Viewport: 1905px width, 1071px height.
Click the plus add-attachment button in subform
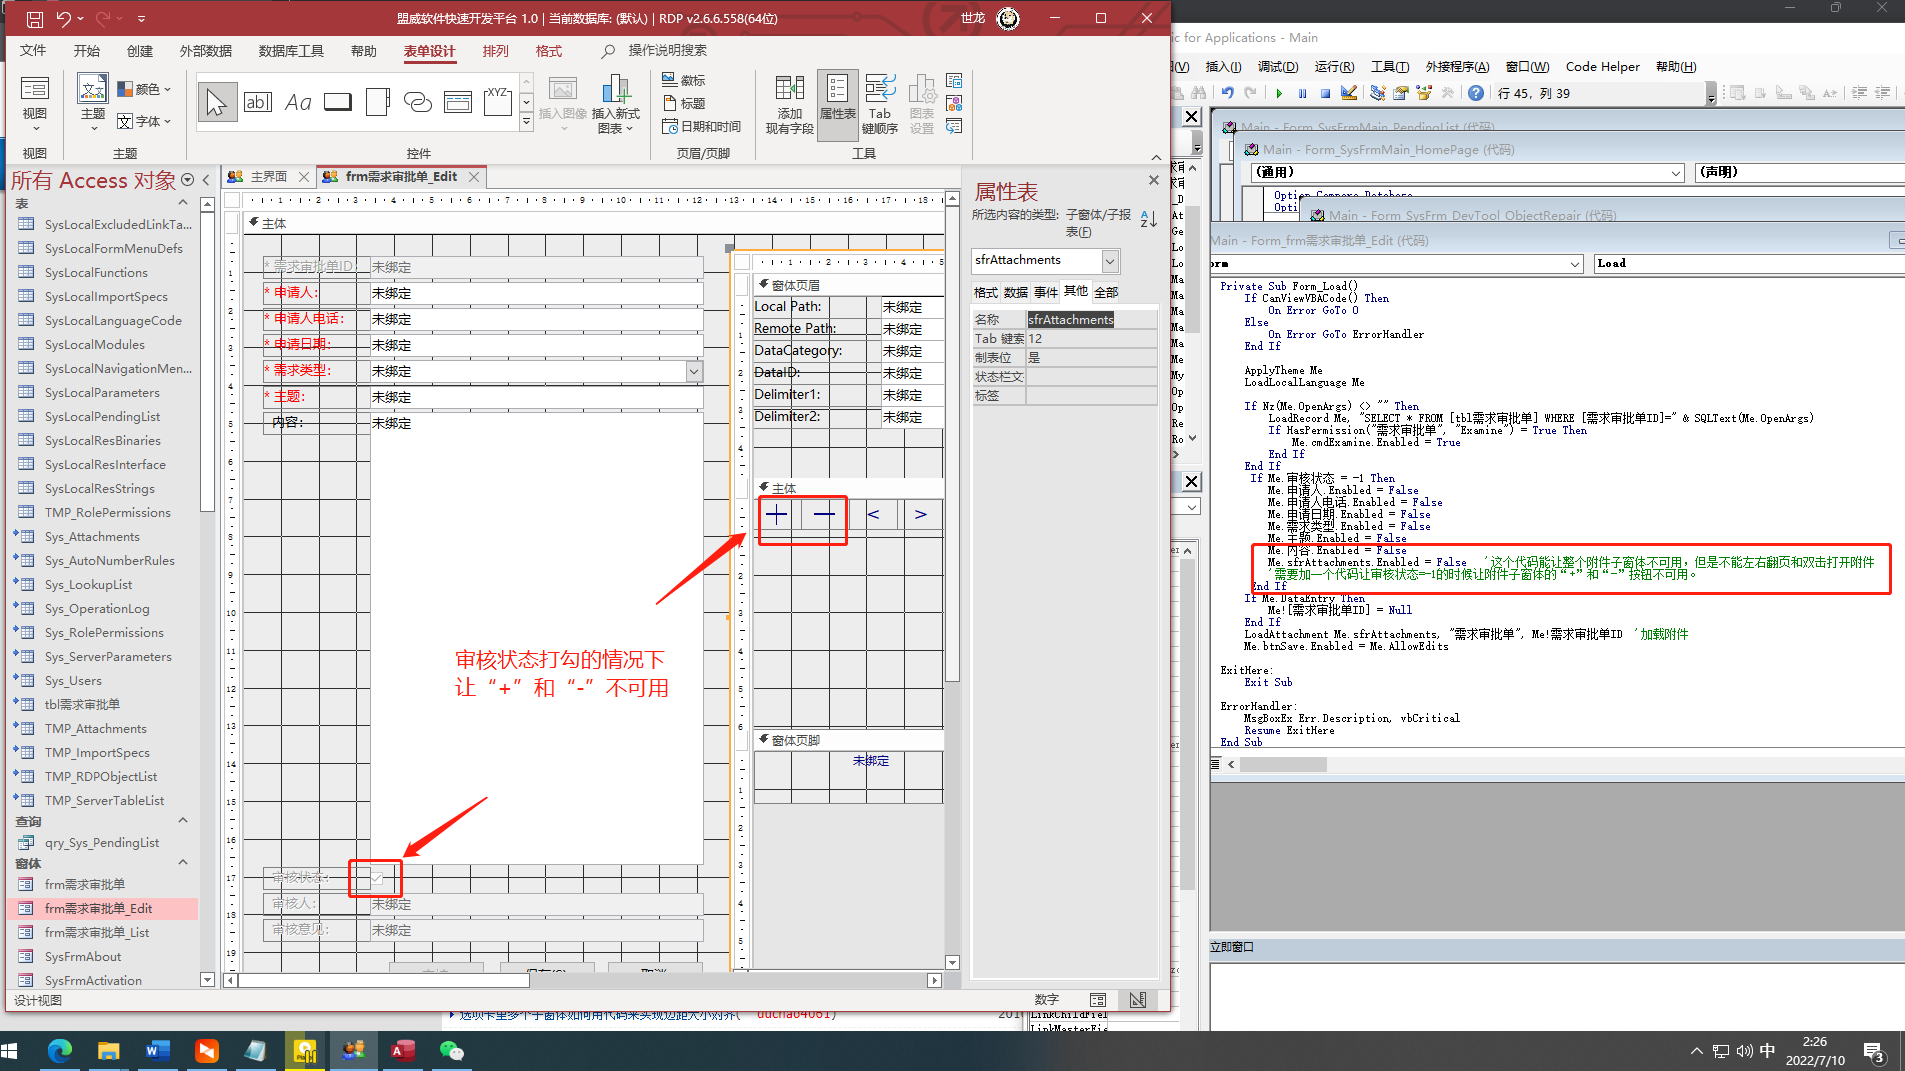click(777, 515)
